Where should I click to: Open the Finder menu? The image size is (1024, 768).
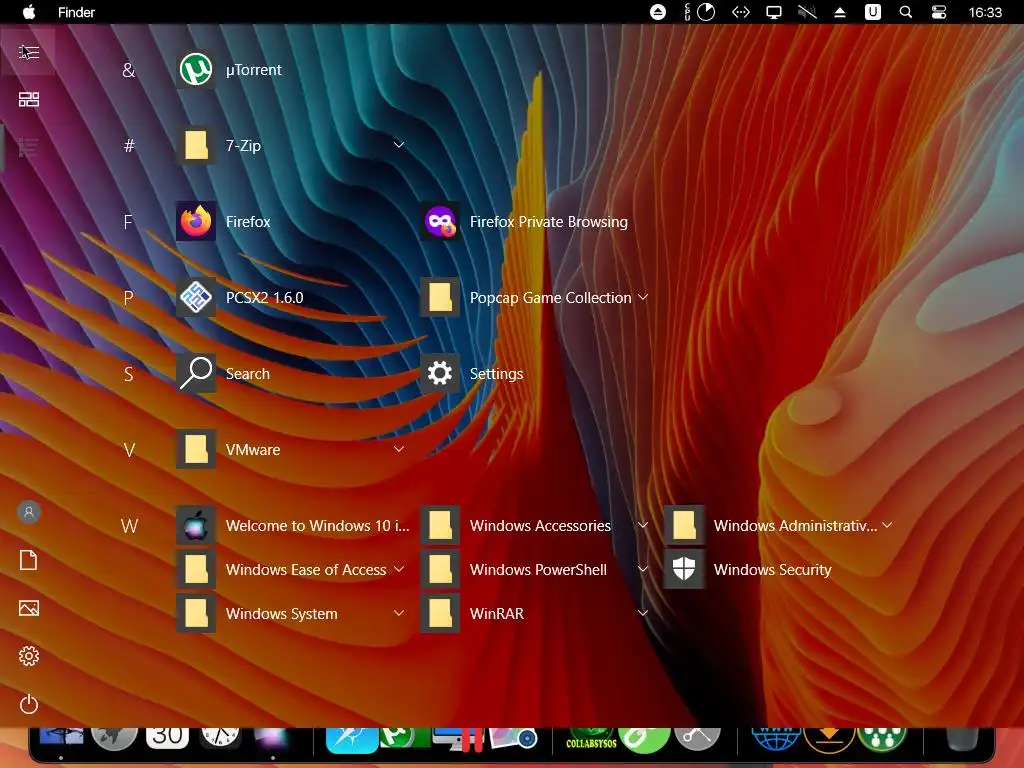tap(76, 12)
